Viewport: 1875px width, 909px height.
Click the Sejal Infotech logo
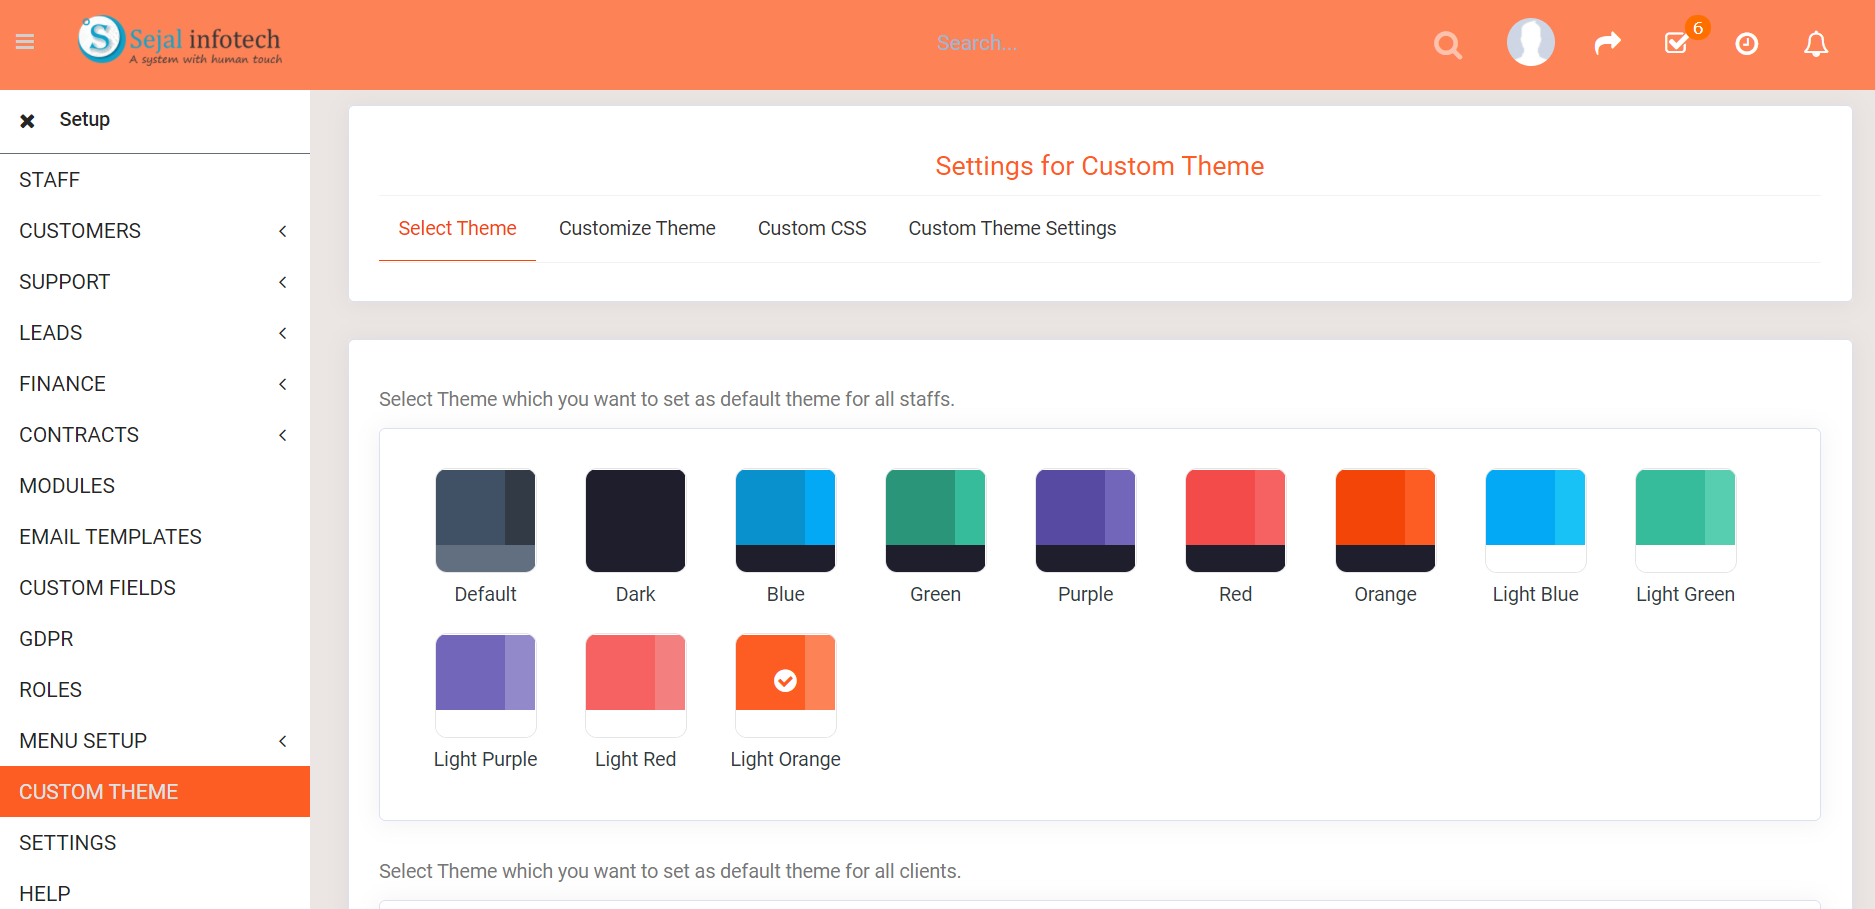point(180,41)
